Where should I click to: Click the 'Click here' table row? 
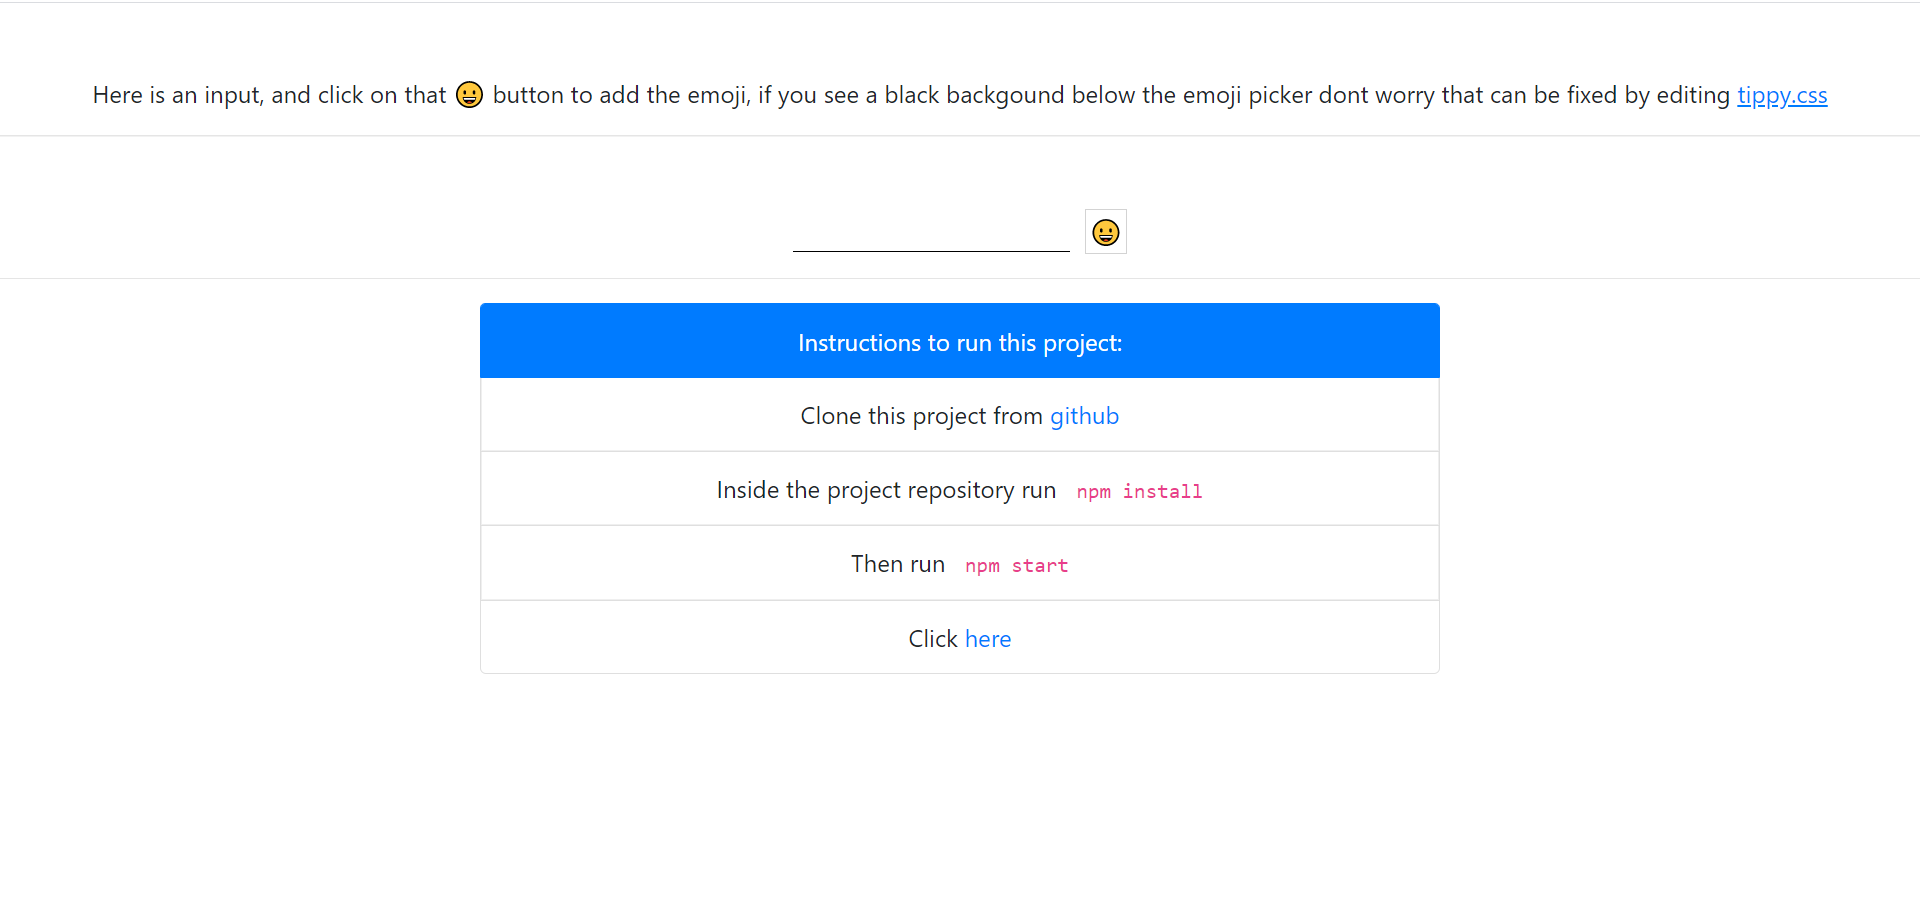(959, 637)
